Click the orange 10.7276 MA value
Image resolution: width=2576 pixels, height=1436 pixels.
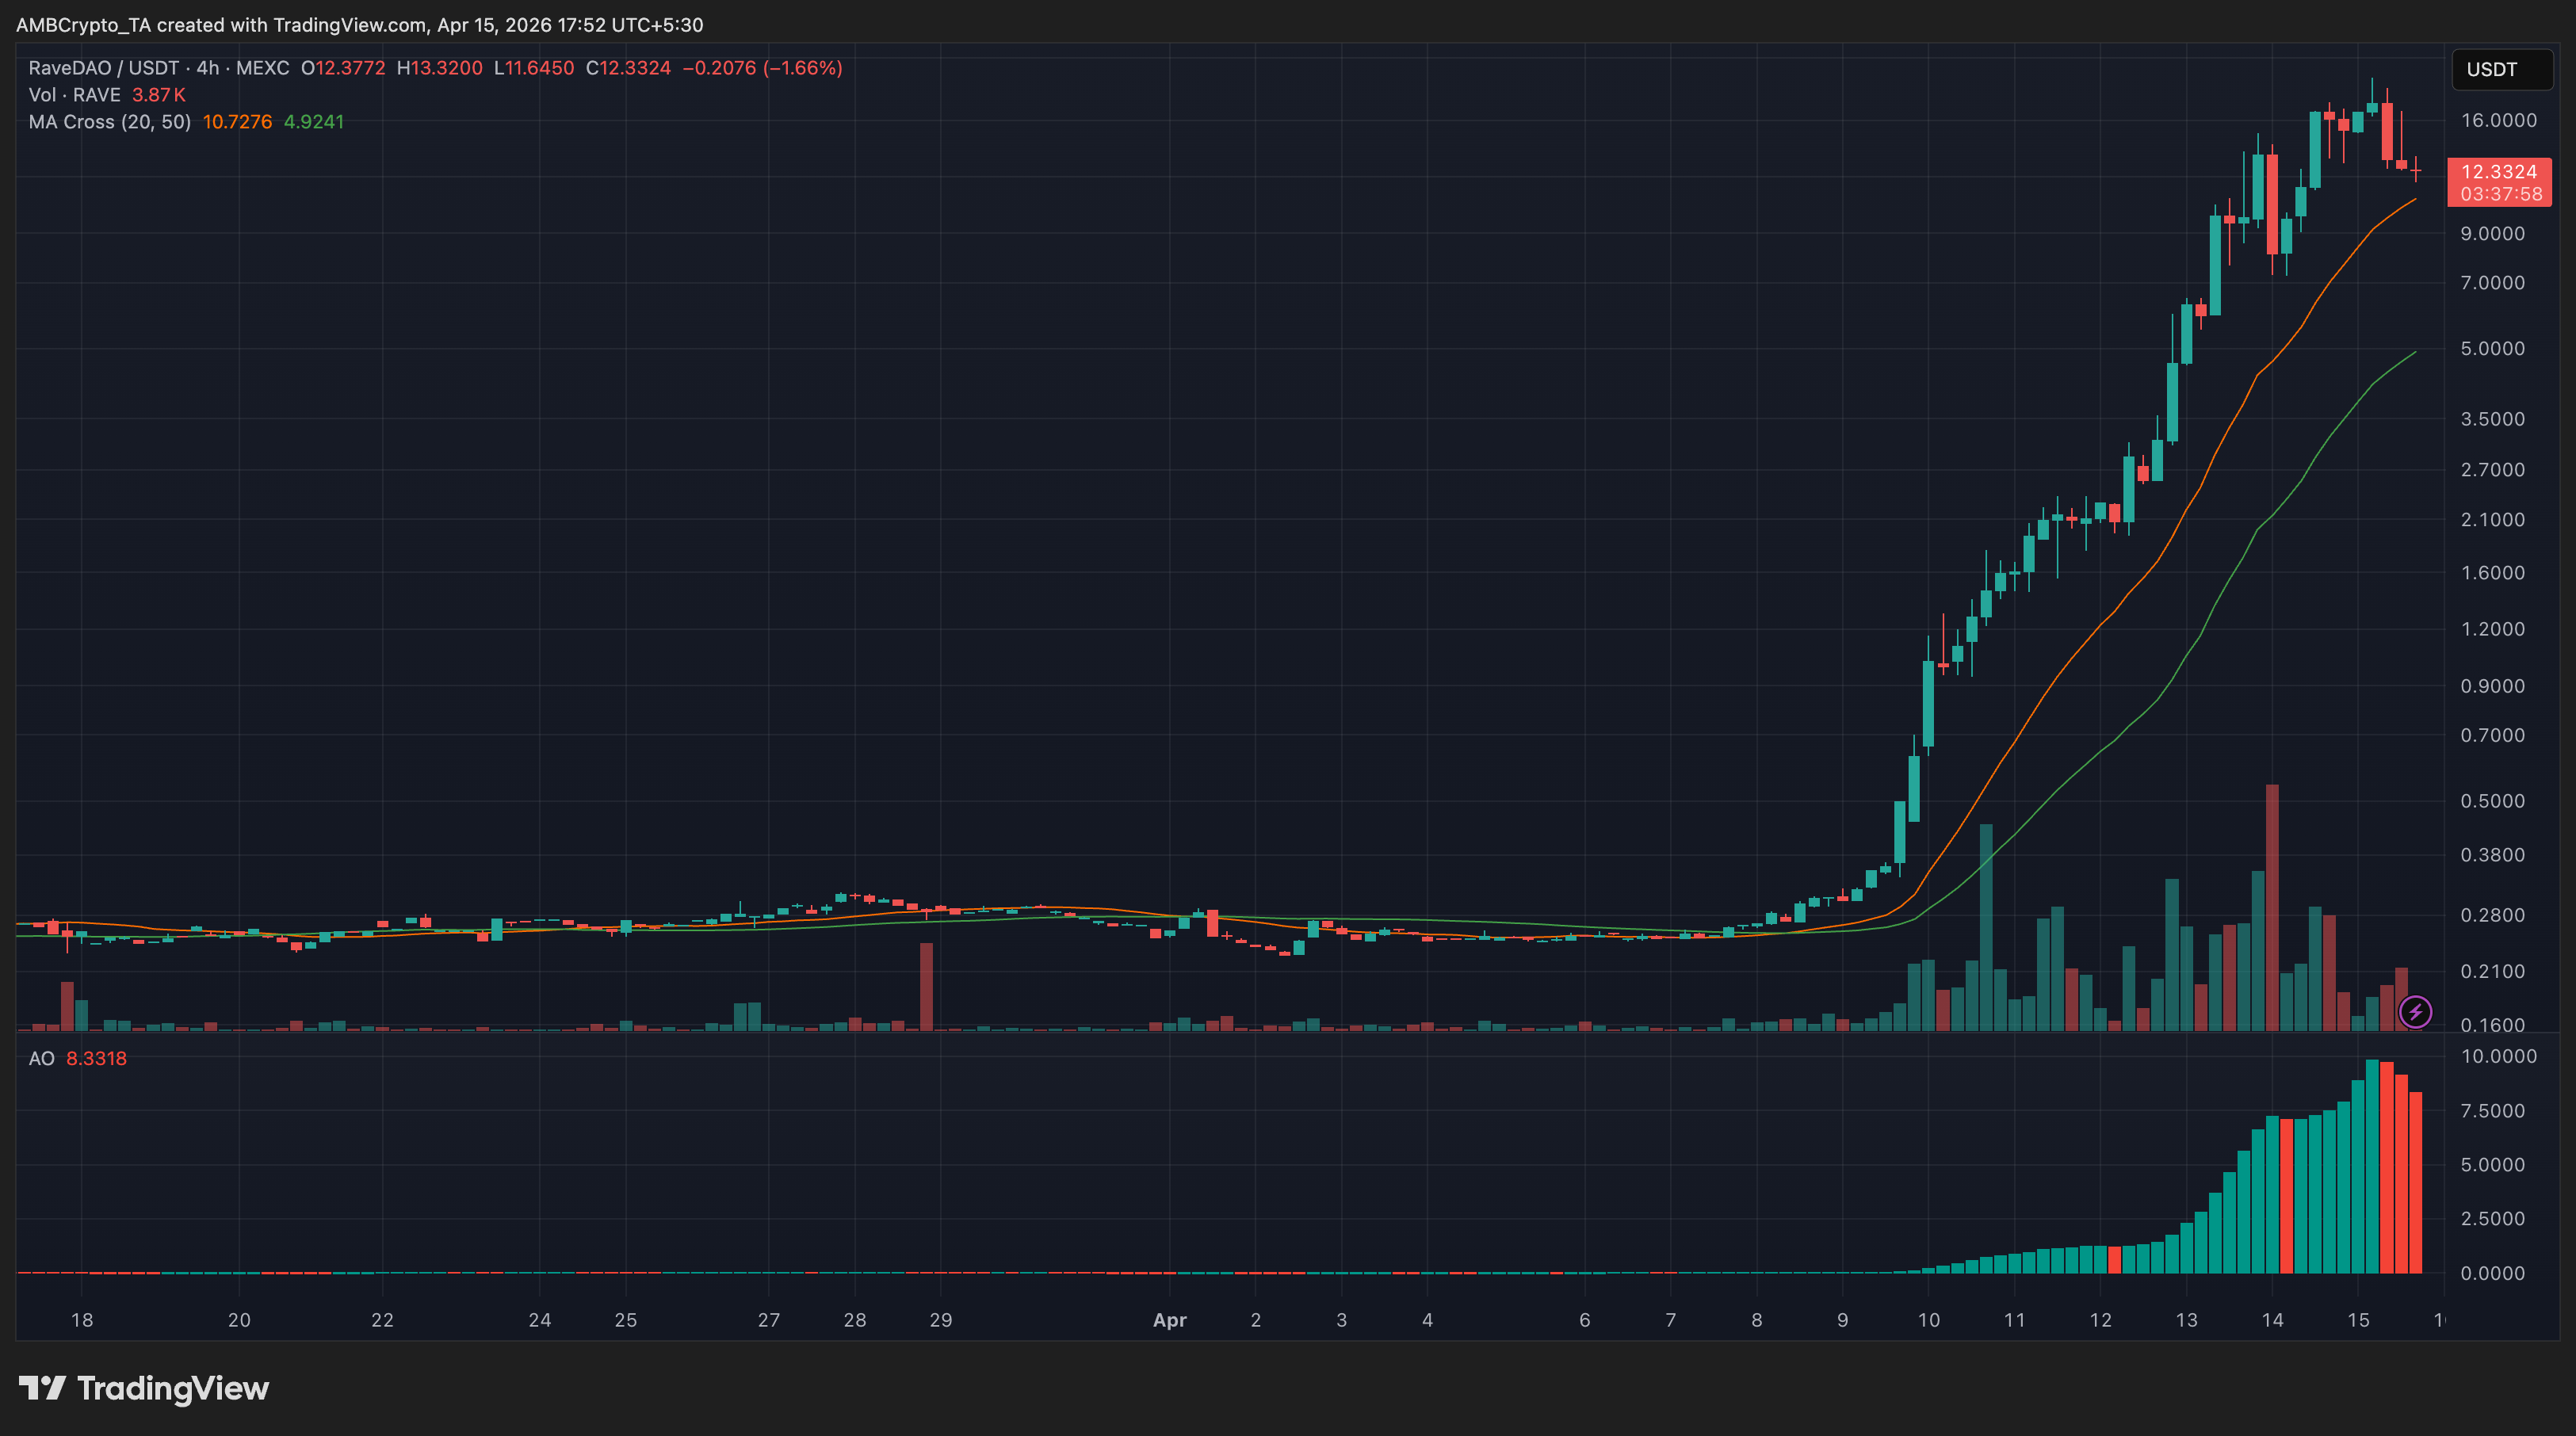point(237,122)
